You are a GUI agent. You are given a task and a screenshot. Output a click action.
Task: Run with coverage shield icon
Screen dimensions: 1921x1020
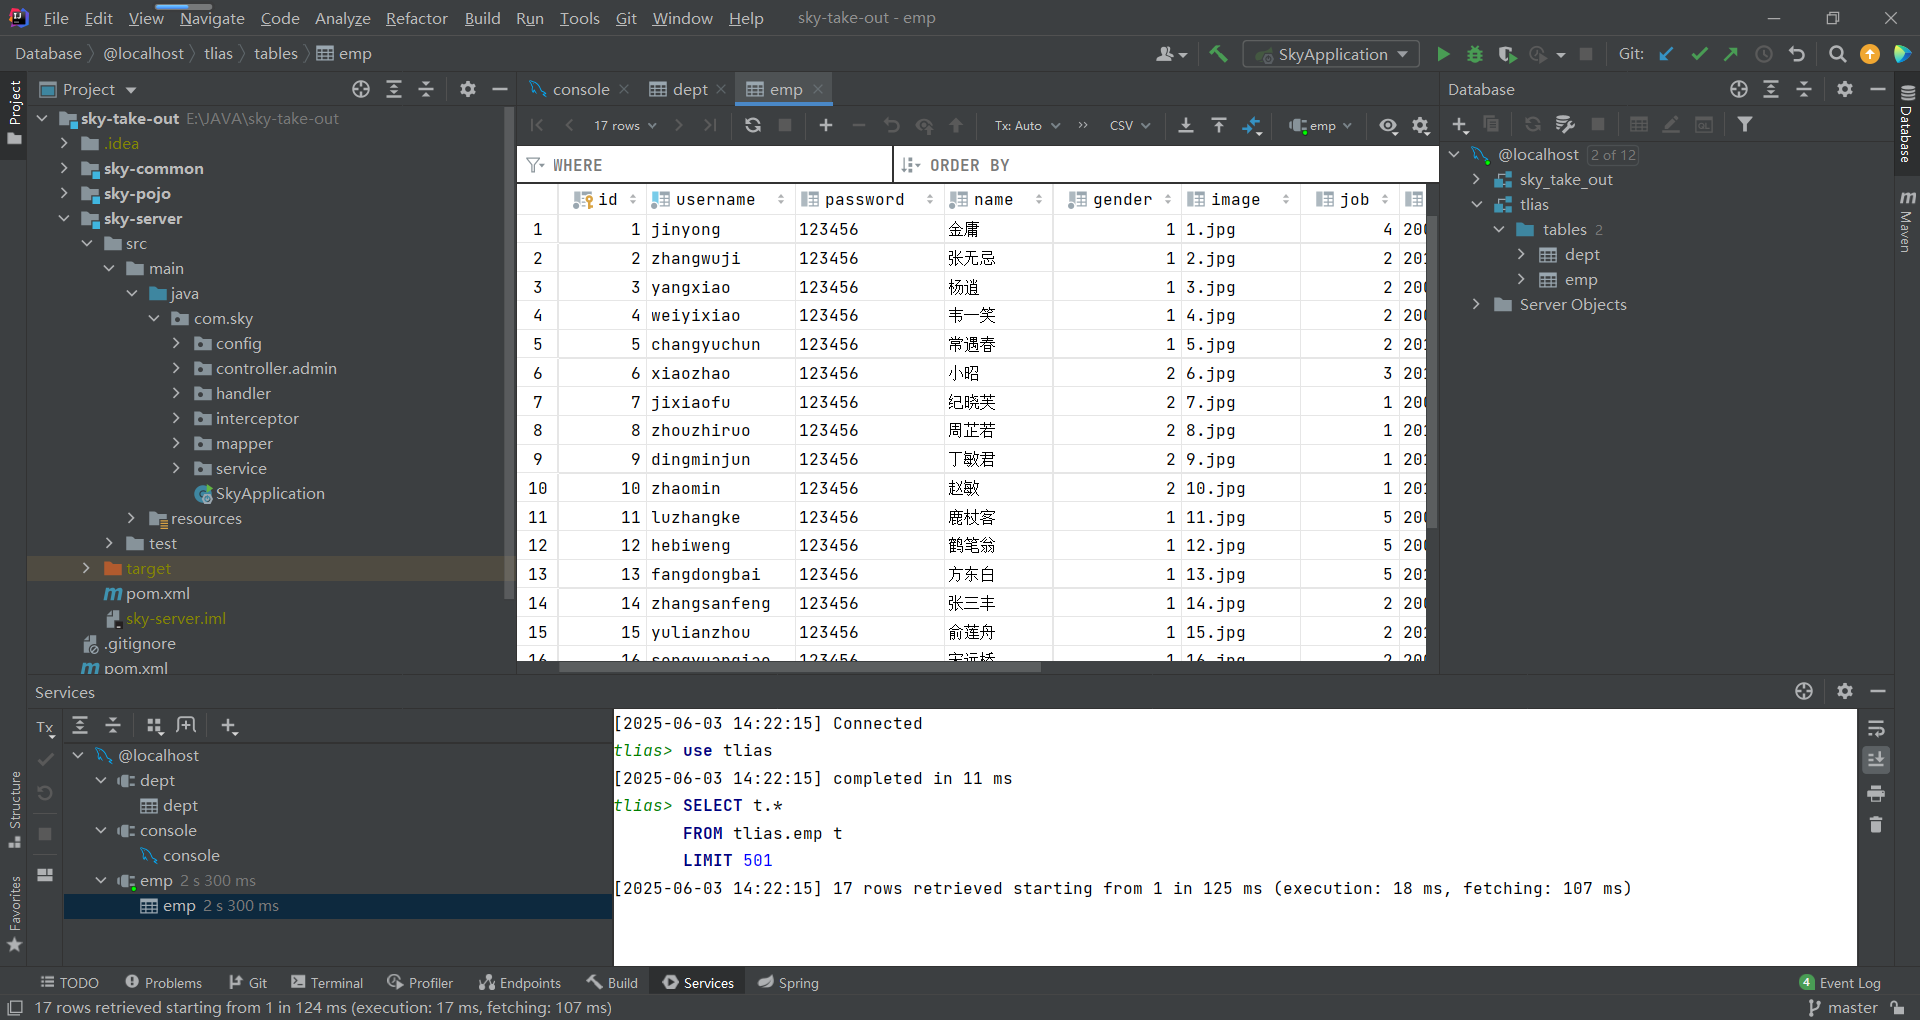(x=1507, y=54)
